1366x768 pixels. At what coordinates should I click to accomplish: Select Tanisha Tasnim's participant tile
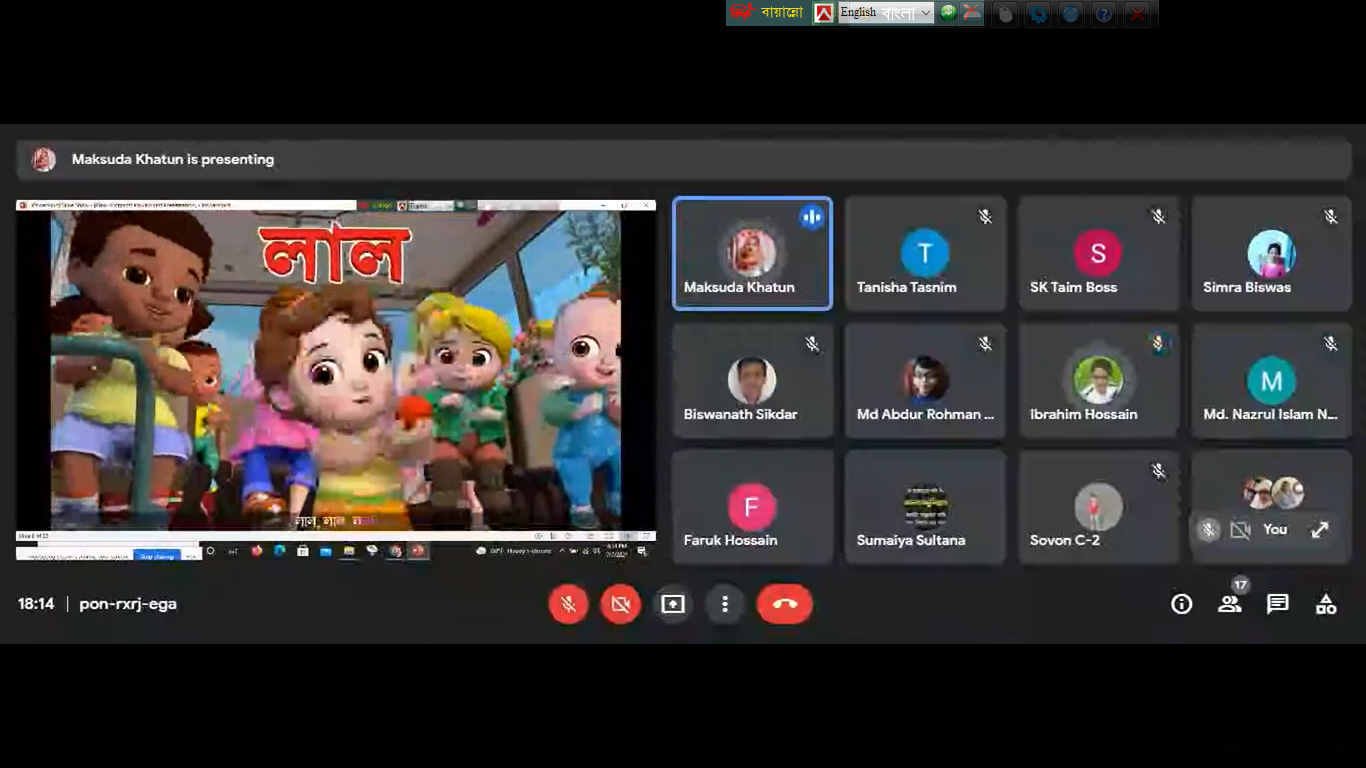click(x=925, y=253)
